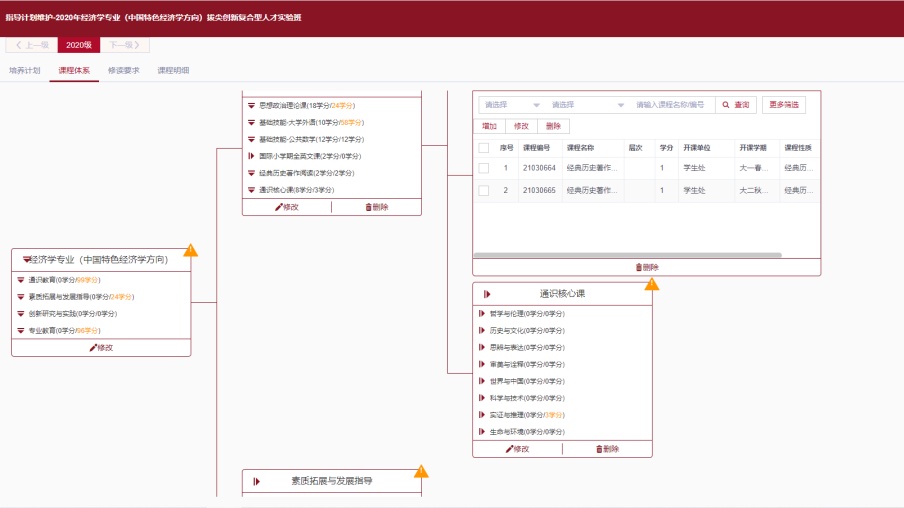The height and width of the screenshot is (508, 904).
Task: Click the 更多筛选 button
Action: 783,104
